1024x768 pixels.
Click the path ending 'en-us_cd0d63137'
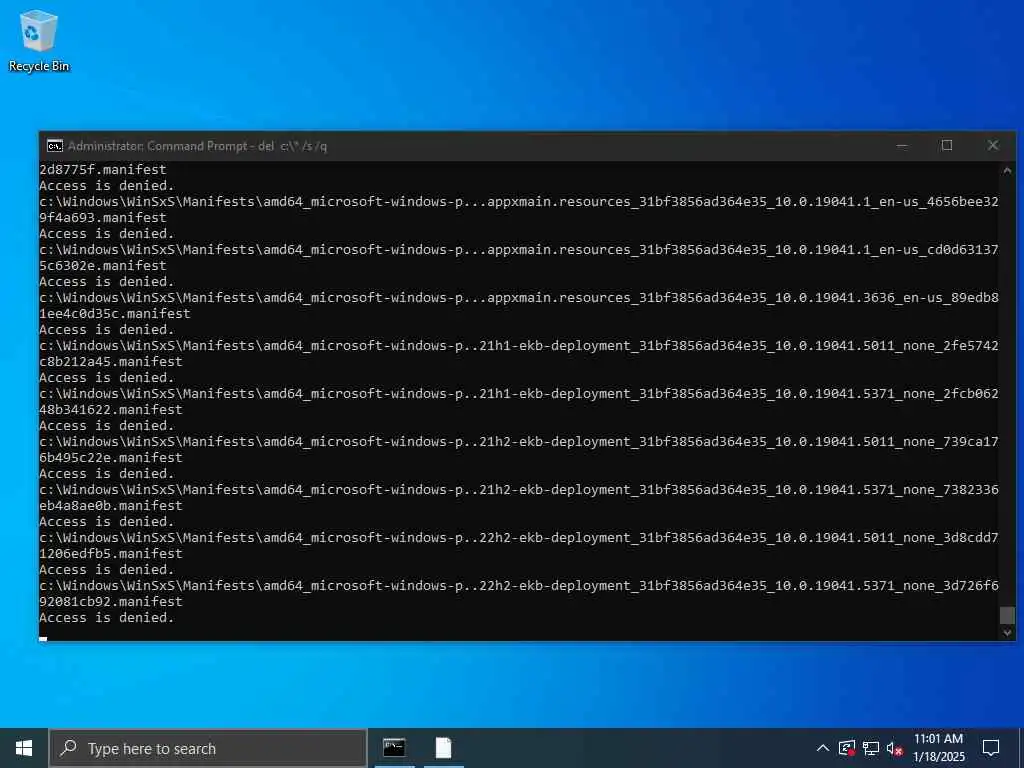click(519, 249)
